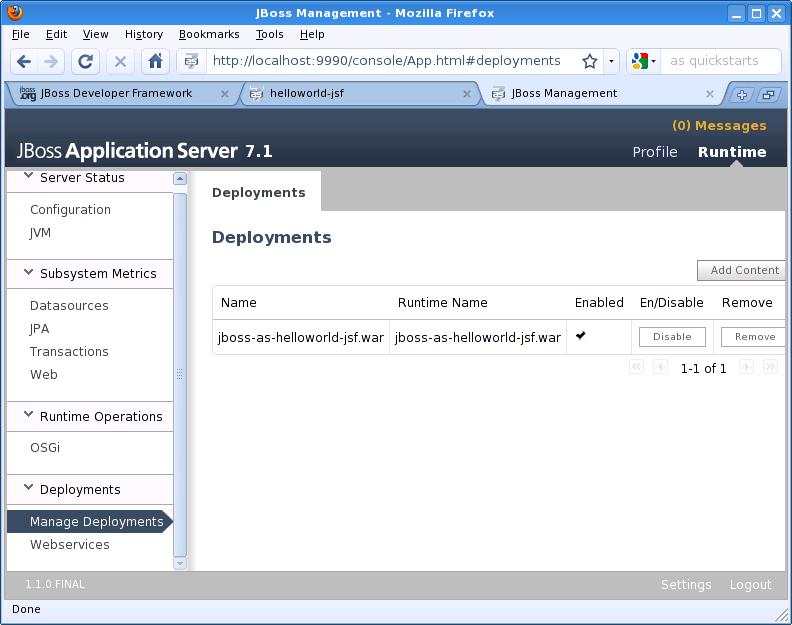The height and width of the screenshot is (625, 792).
Task: Collapse the Server Status section
Action: [29, 176]
